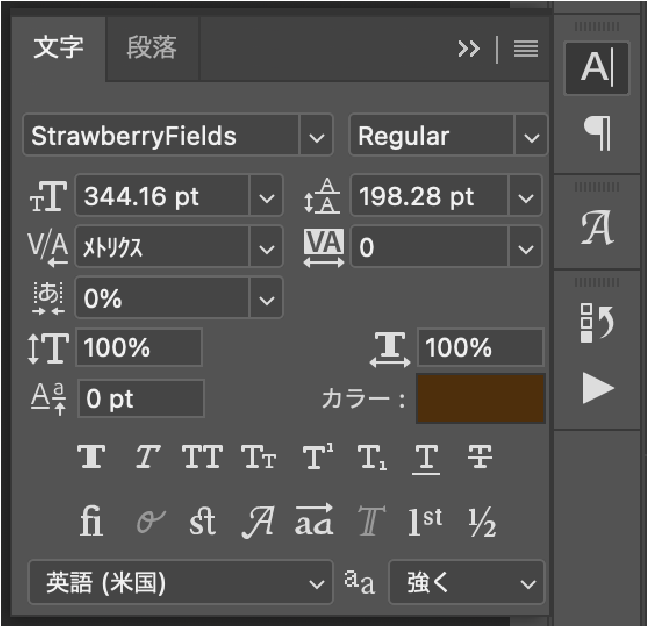Viewport: 647px width, 627px height.
Task: Switch to the 文字 tab
Action: 58,48
